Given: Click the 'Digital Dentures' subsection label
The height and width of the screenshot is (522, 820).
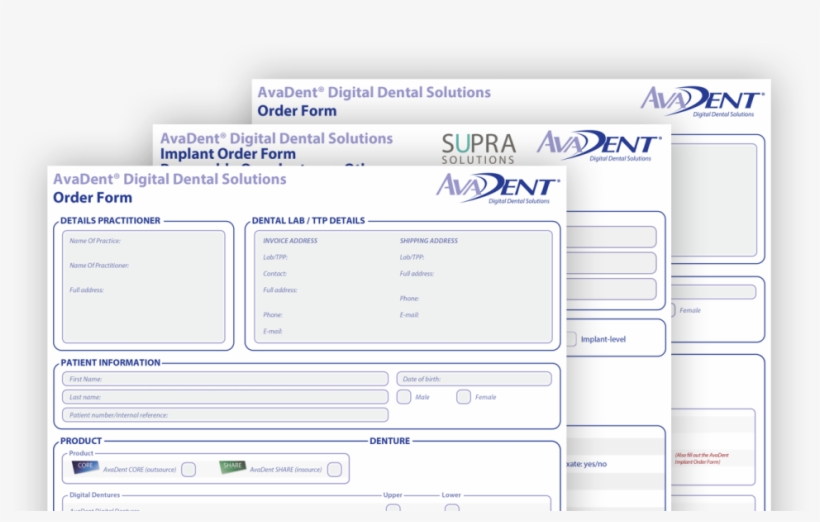Looking at the screenshot, I should point(95,495).
